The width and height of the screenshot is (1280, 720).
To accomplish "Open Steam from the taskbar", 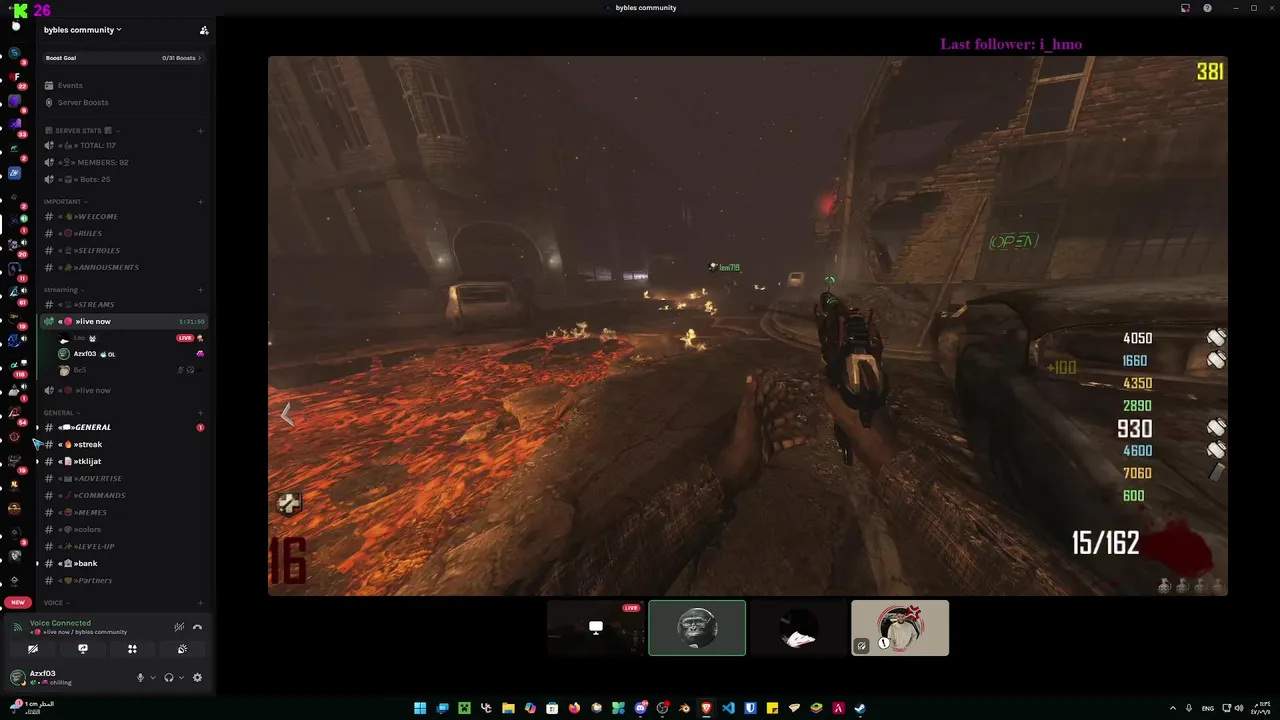I will (x=860, y=708).
